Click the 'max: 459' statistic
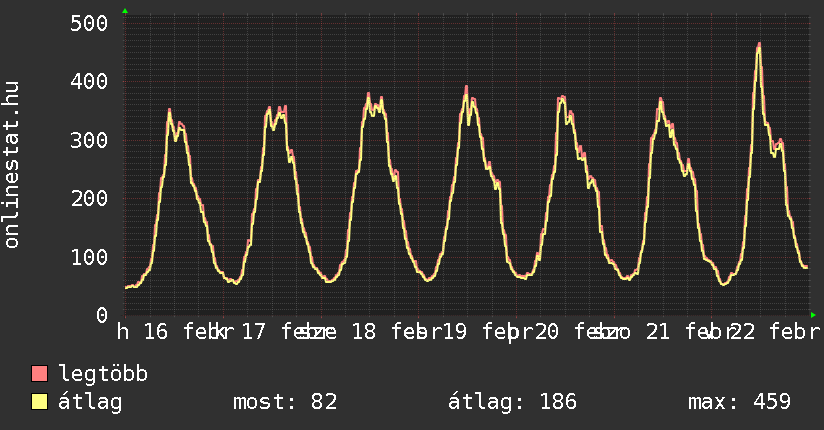Viewport: 824px width, 430px height. (x=739, y=402)
